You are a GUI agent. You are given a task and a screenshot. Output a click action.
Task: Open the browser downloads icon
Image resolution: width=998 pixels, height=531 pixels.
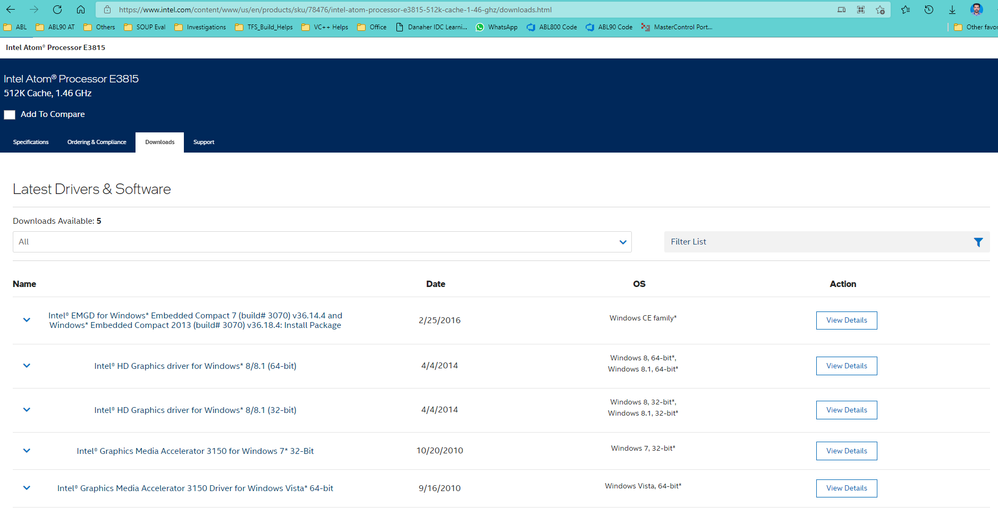click(x=952, y=9)
